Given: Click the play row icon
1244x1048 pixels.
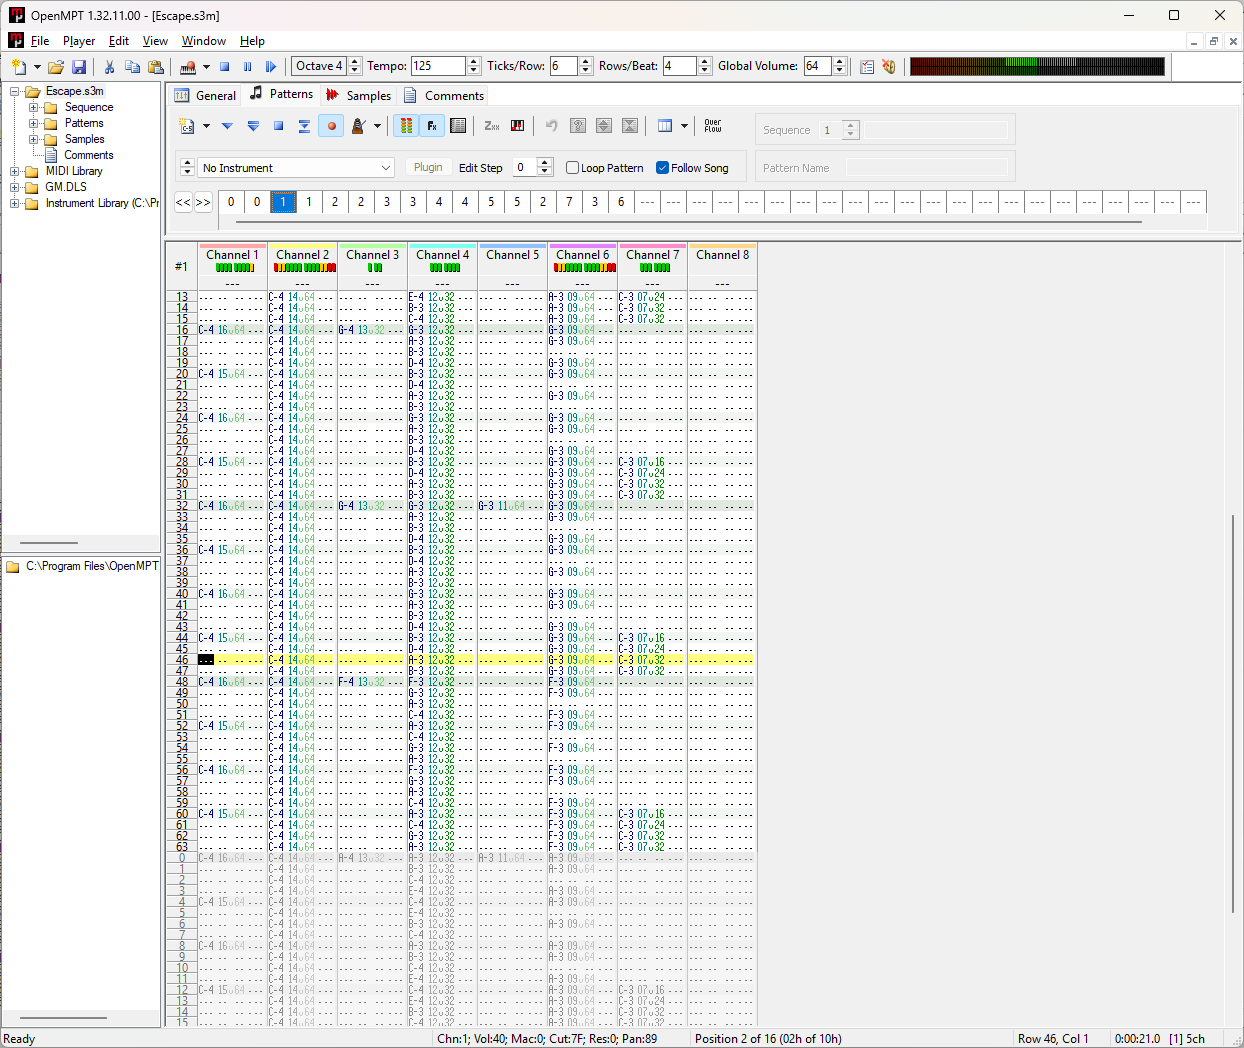Looking at the screenshot, I should coord(305,126).
